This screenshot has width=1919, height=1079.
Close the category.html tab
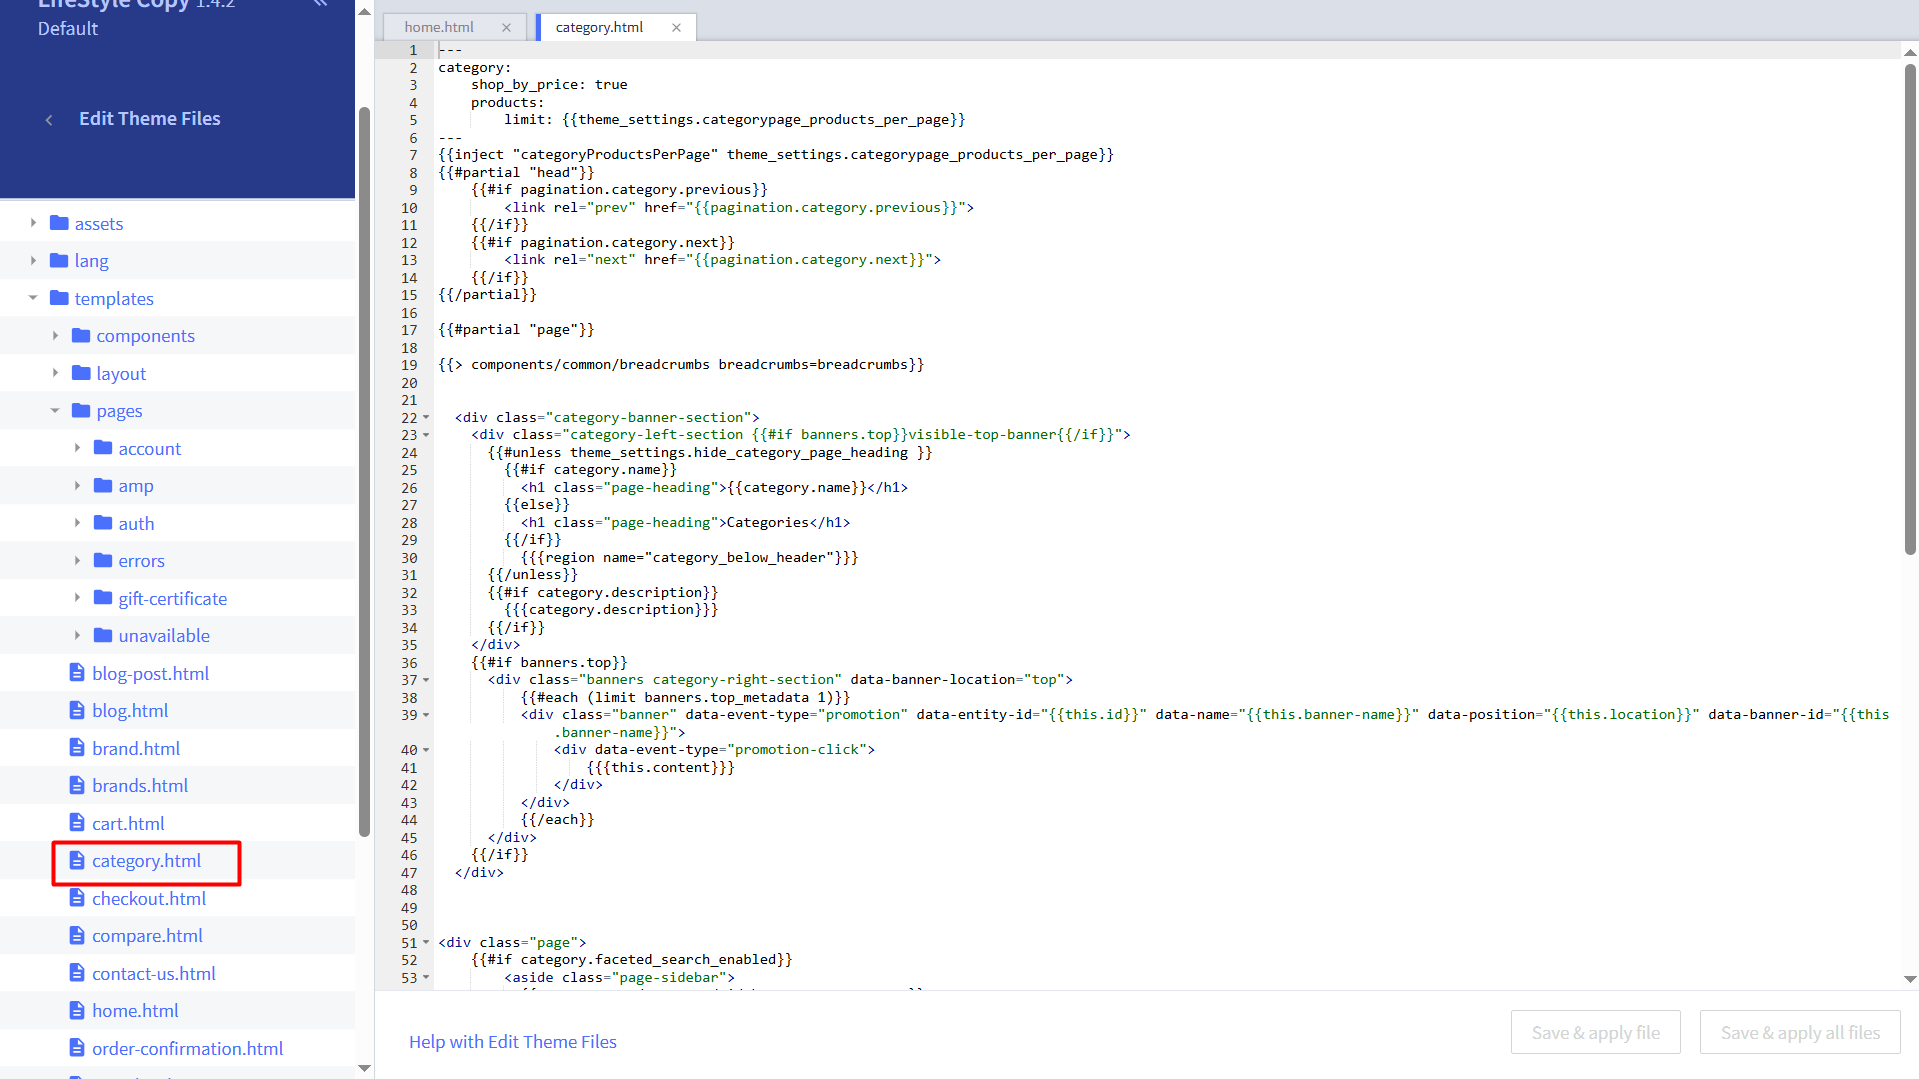pyautogui.click(x=676, y=28)
